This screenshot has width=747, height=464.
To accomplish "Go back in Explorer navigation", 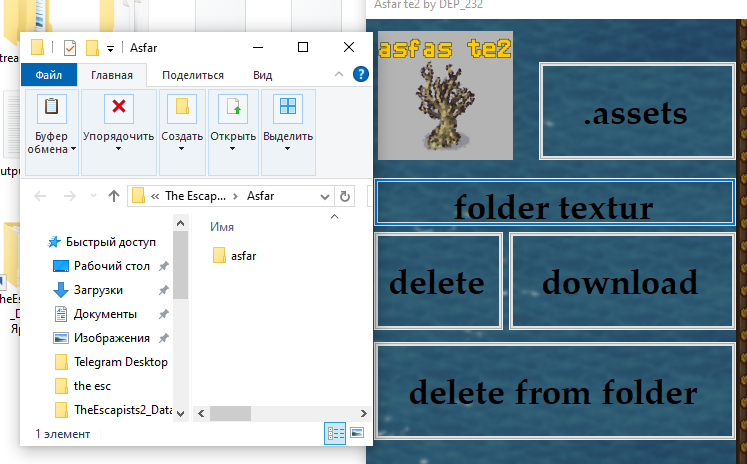I will tap(40, 196).
